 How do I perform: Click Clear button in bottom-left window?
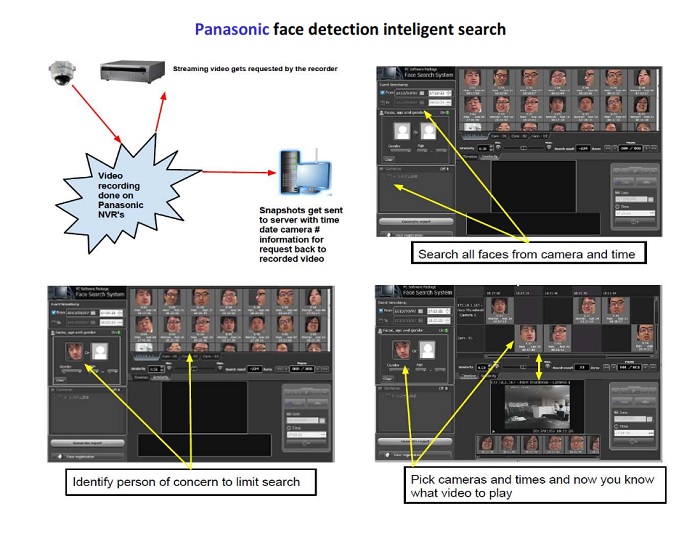point(60,380)
